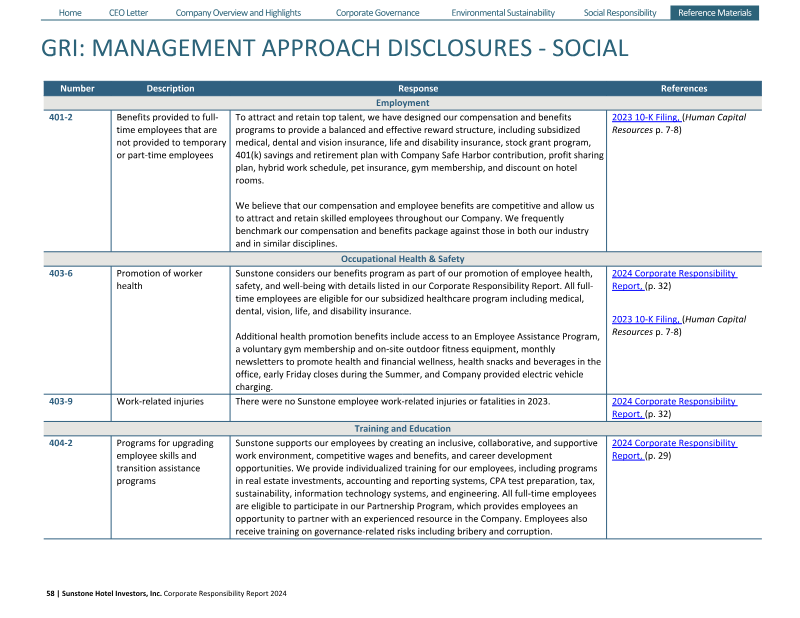Follow the 2023 10-K Filing link in row 403-6
This screenshot has width=800, height=618.
click(x=645, y=319)
